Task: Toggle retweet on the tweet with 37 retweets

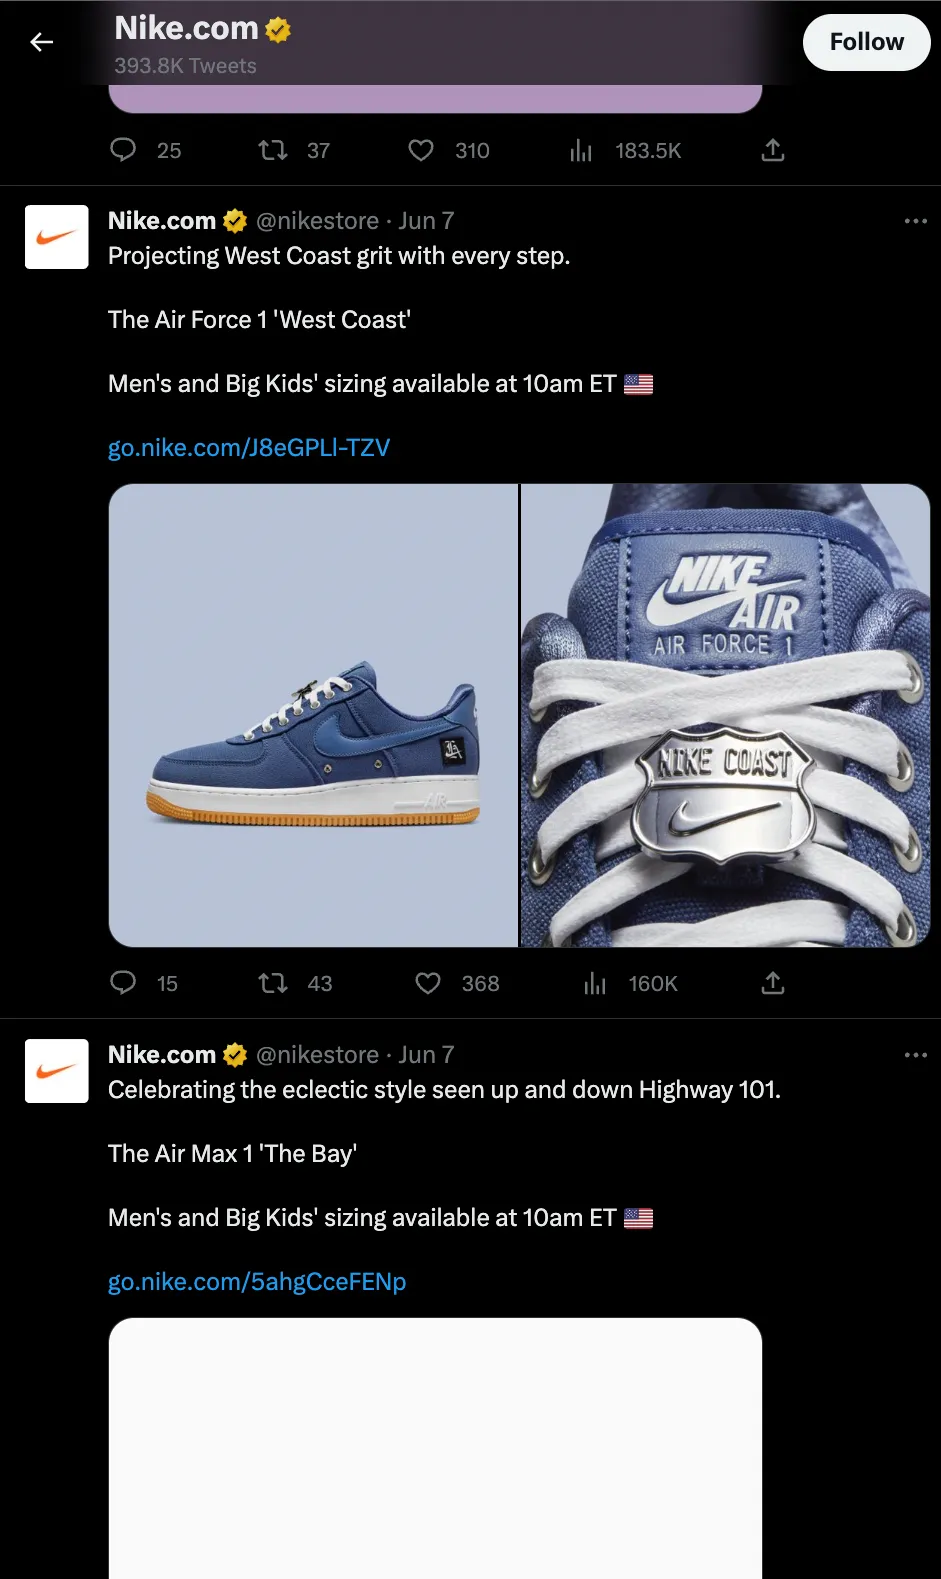Action: [271, 150]
